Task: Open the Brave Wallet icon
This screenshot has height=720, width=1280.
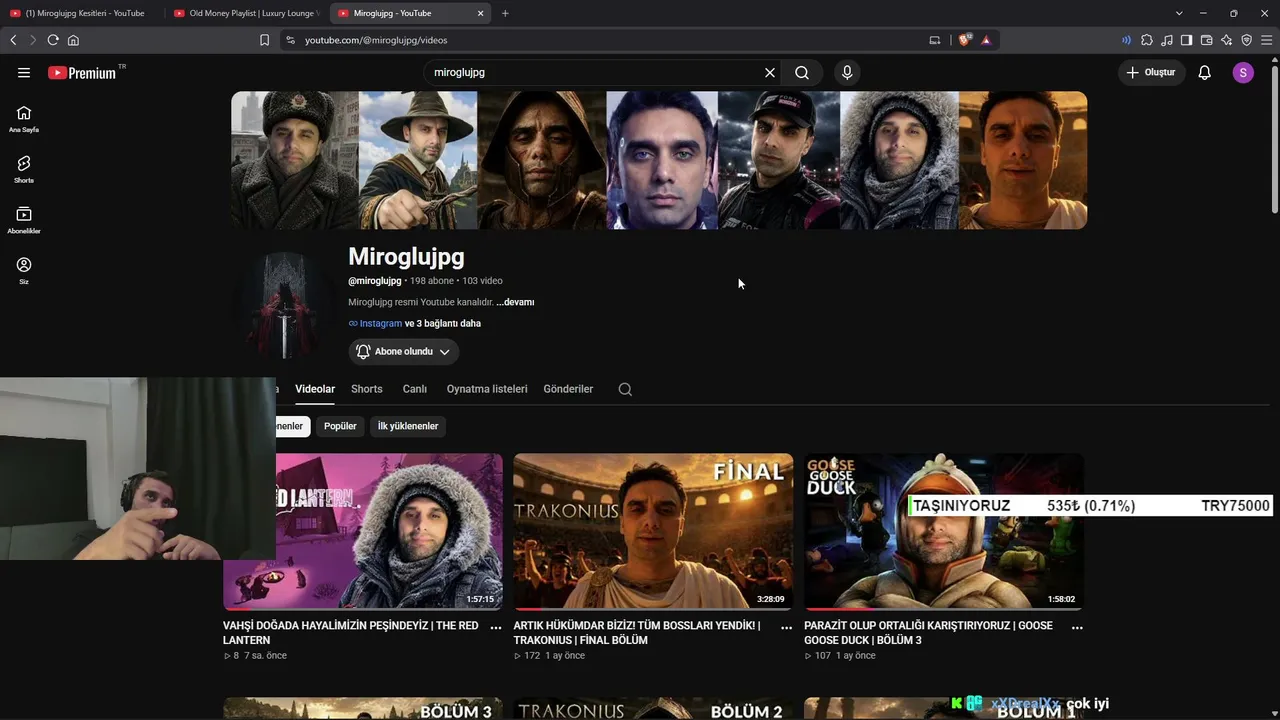Action: [1206, 40]
